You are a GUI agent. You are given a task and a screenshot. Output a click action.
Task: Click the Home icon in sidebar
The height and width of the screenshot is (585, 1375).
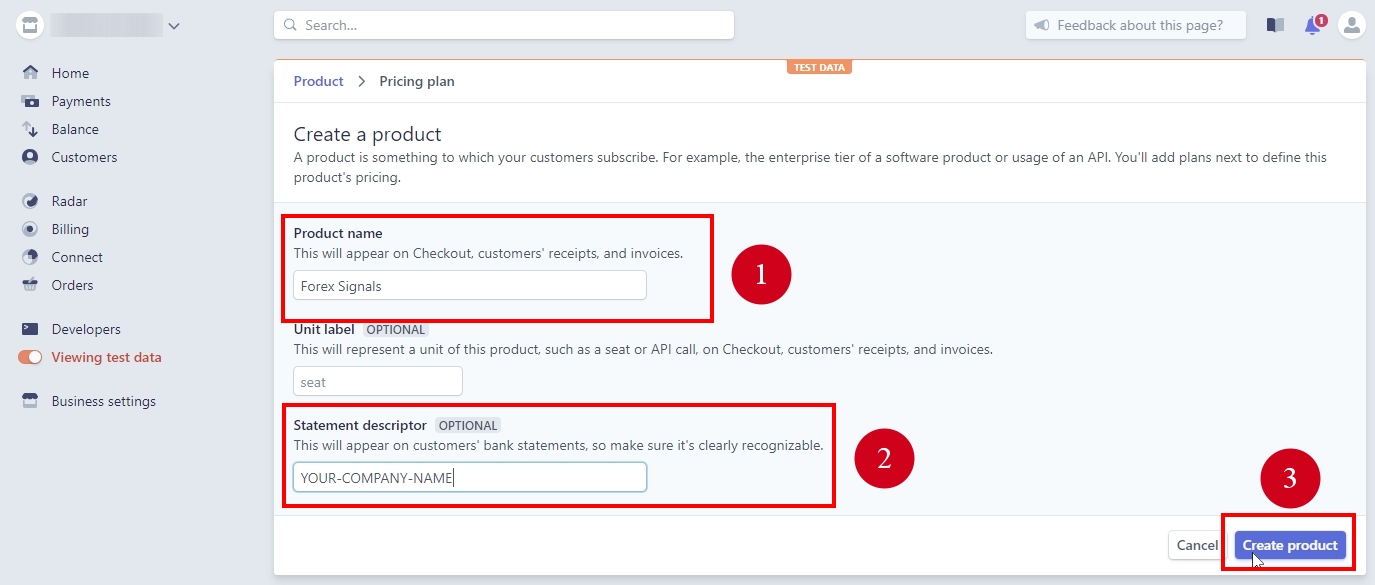point(30,73)
